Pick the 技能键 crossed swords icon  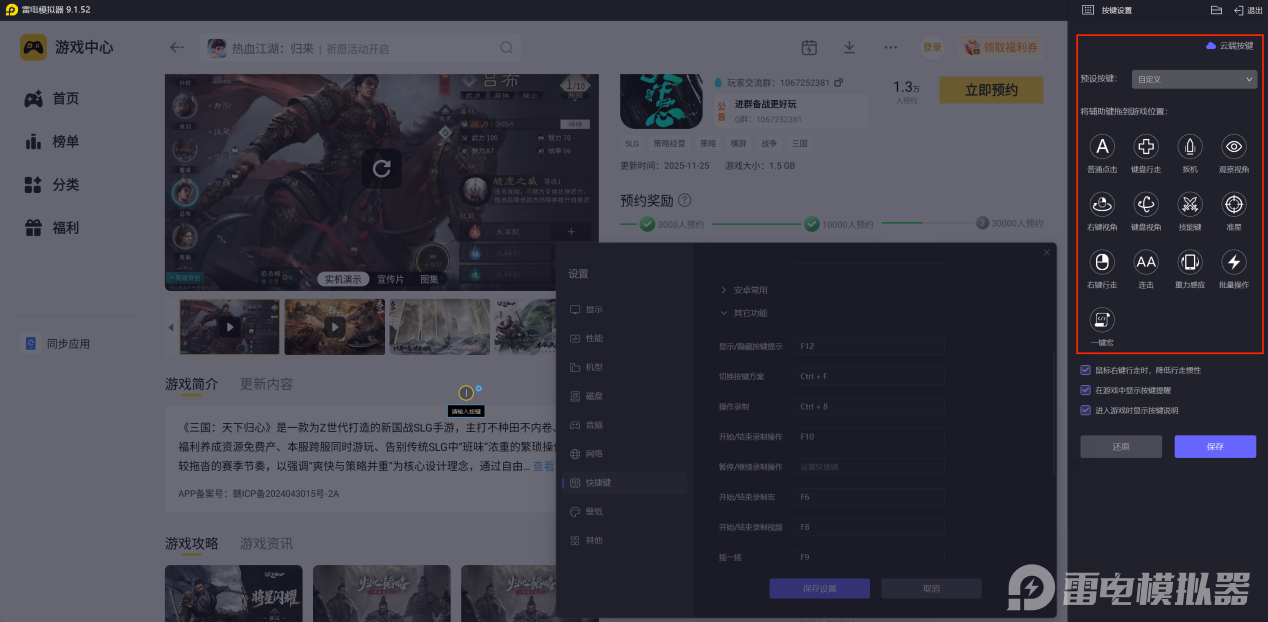[x=1190, y=204]
